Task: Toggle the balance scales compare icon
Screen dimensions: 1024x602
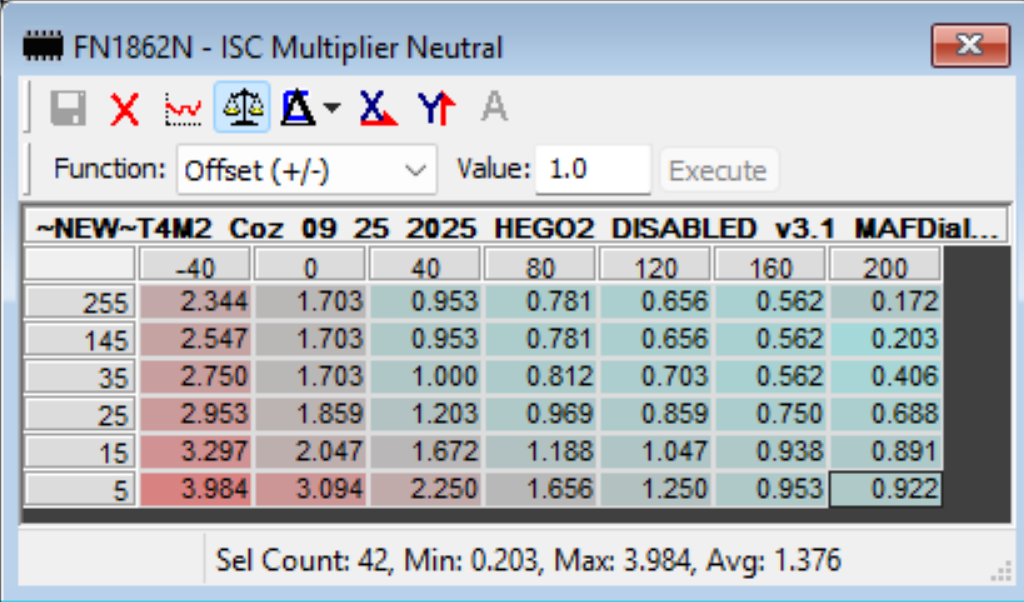Action: [x=241, y=108]
